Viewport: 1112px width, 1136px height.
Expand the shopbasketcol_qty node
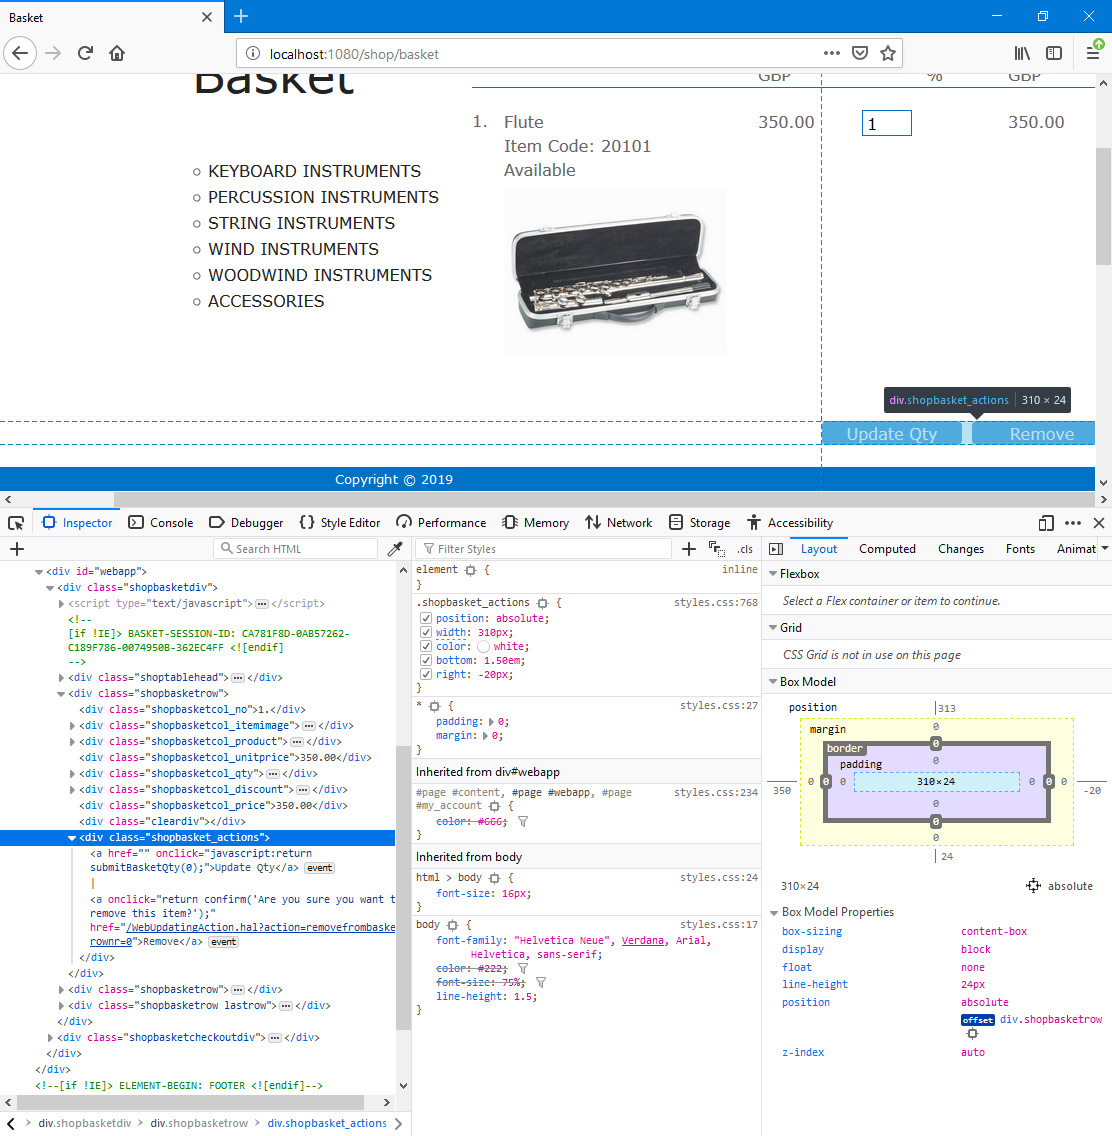click(x=72, y=774)
